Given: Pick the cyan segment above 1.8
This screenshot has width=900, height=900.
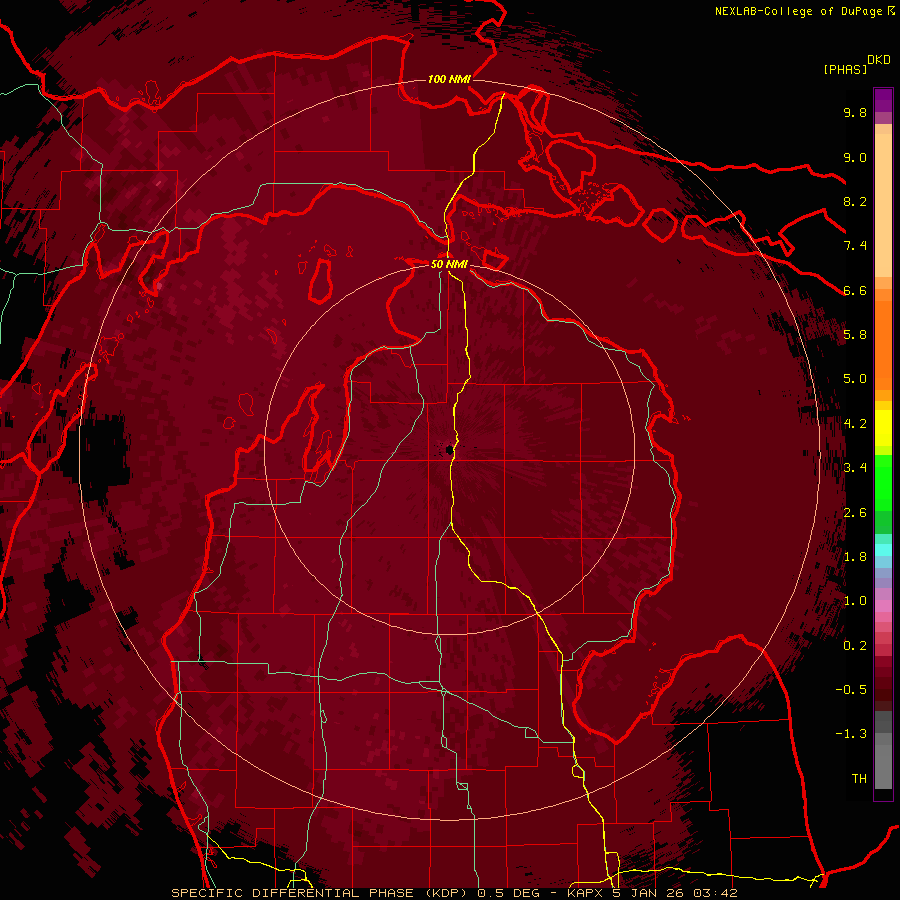Looking at the screenshot, I should pos(883,550).
